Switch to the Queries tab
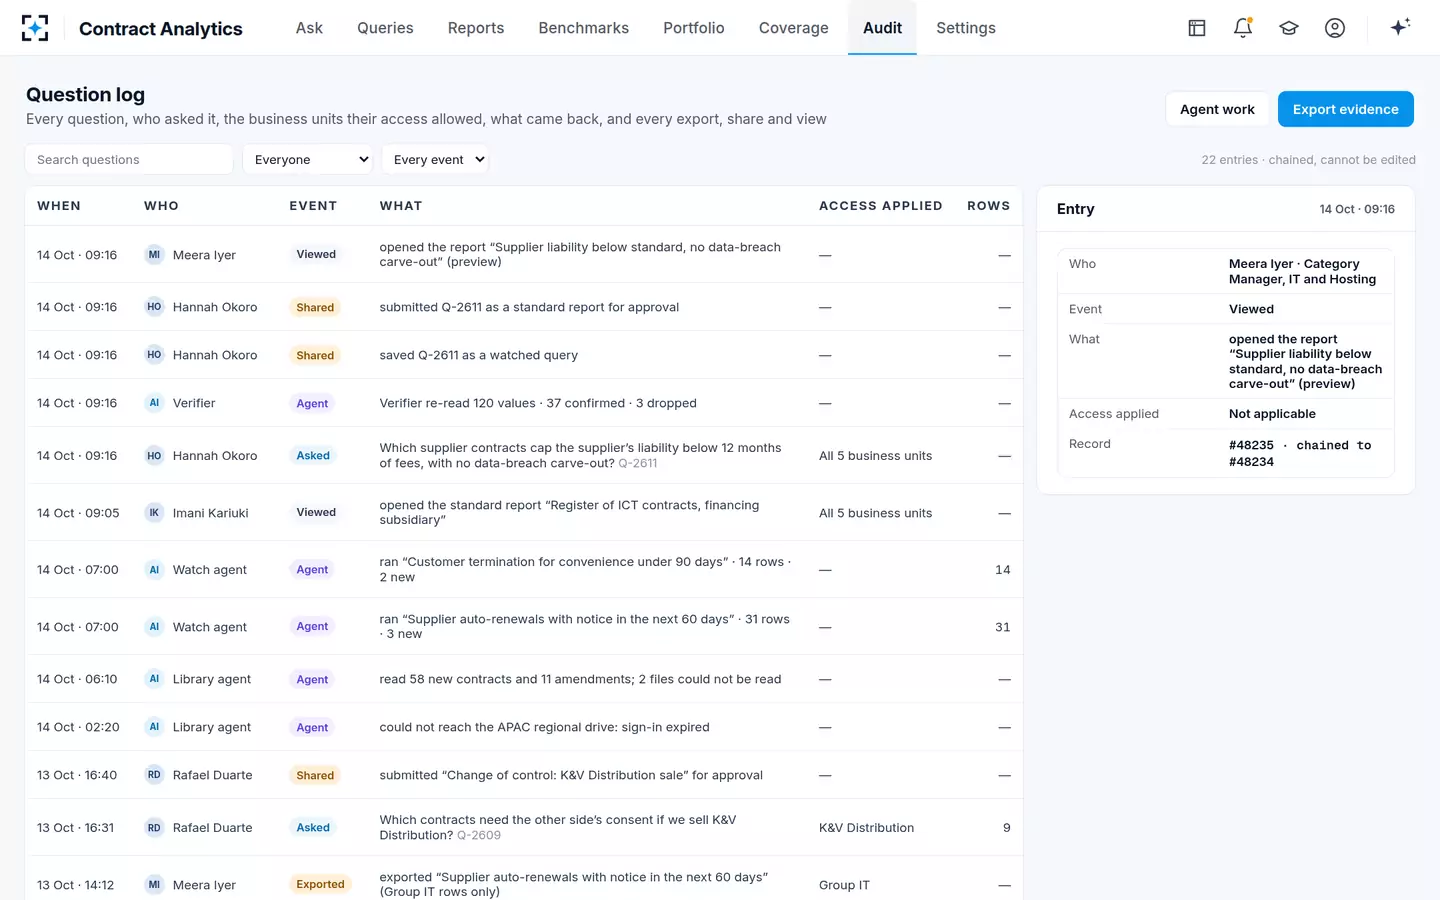The height and width of the screenshot is (900, 1440). pos(385,28)
